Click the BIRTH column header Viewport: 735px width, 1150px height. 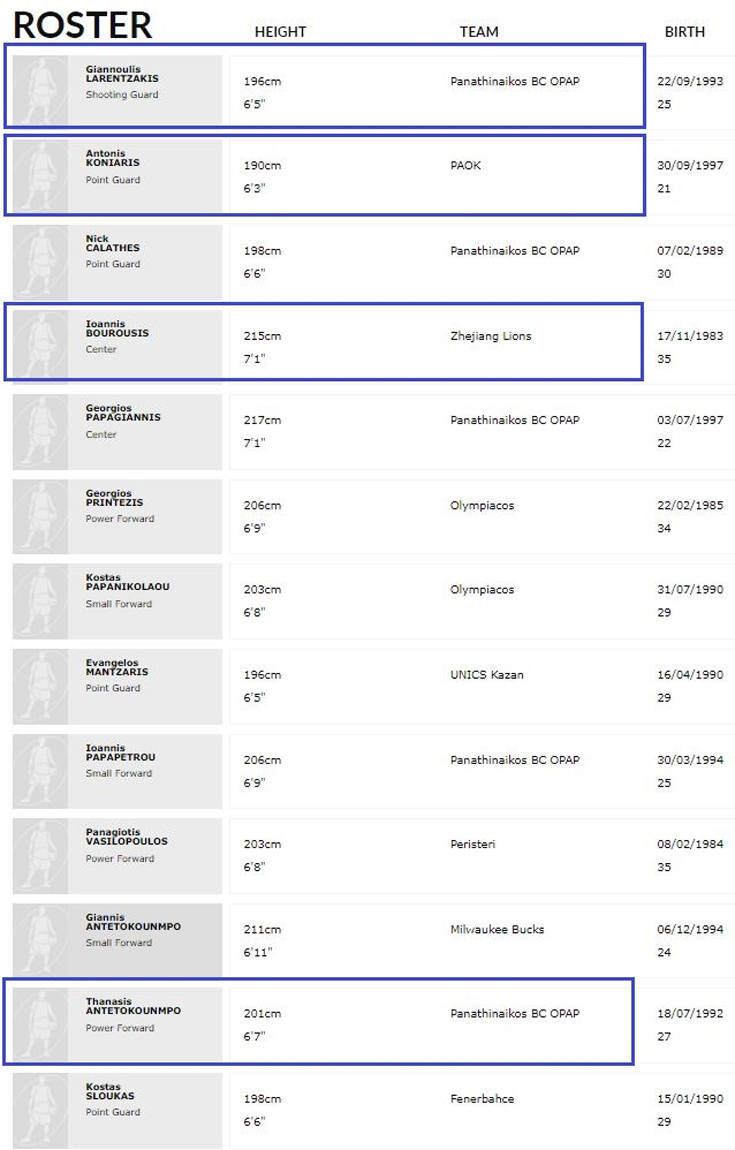685,32
